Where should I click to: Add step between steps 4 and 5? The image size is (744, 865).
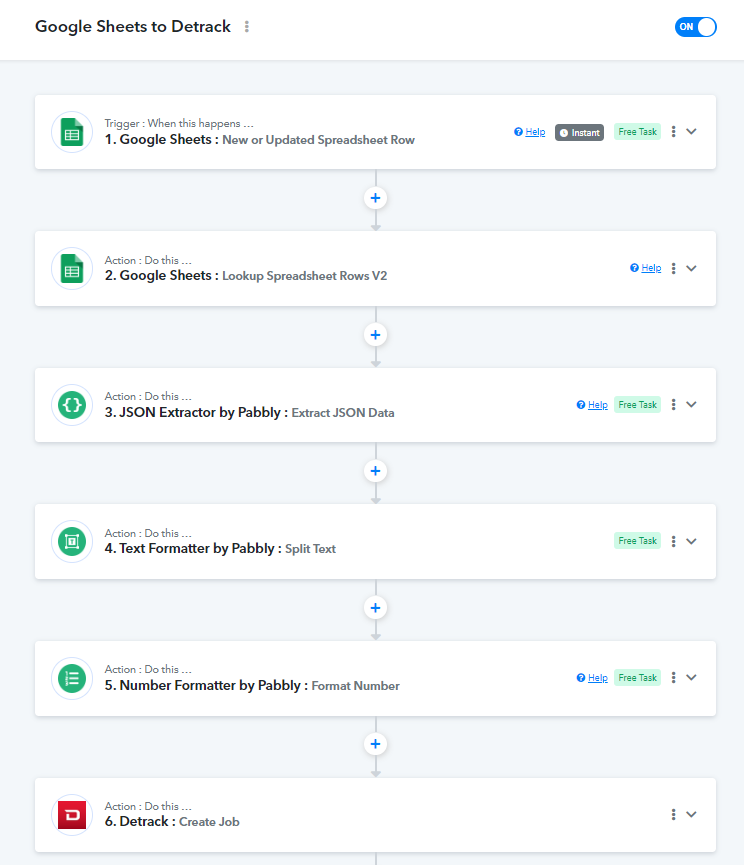click(x=376, y=608)
